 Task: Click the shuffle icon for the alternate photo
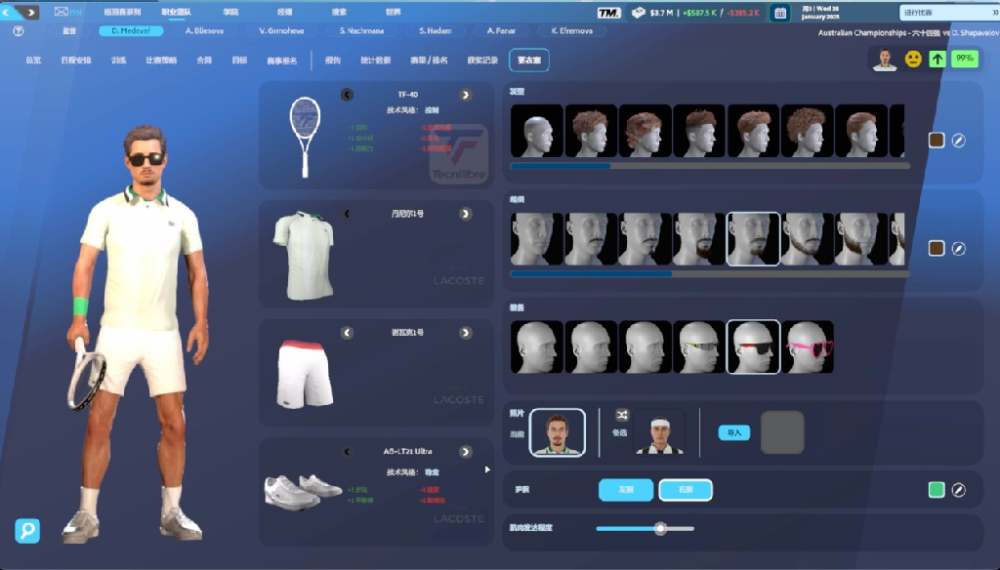point(622,415)
